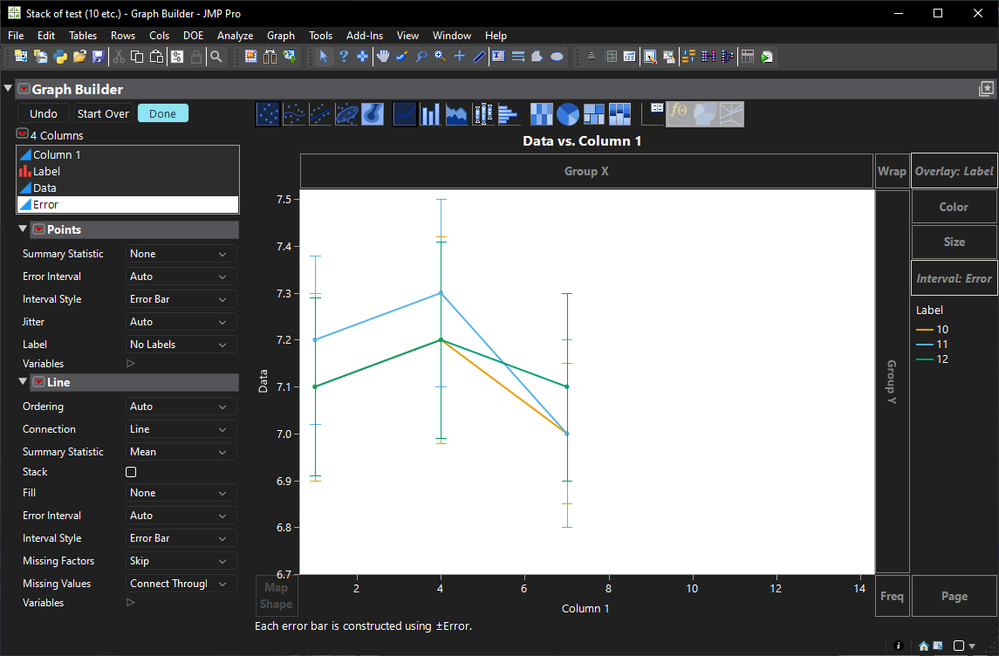
Task: Click the Start Over button
Action: tap(103, 114)
